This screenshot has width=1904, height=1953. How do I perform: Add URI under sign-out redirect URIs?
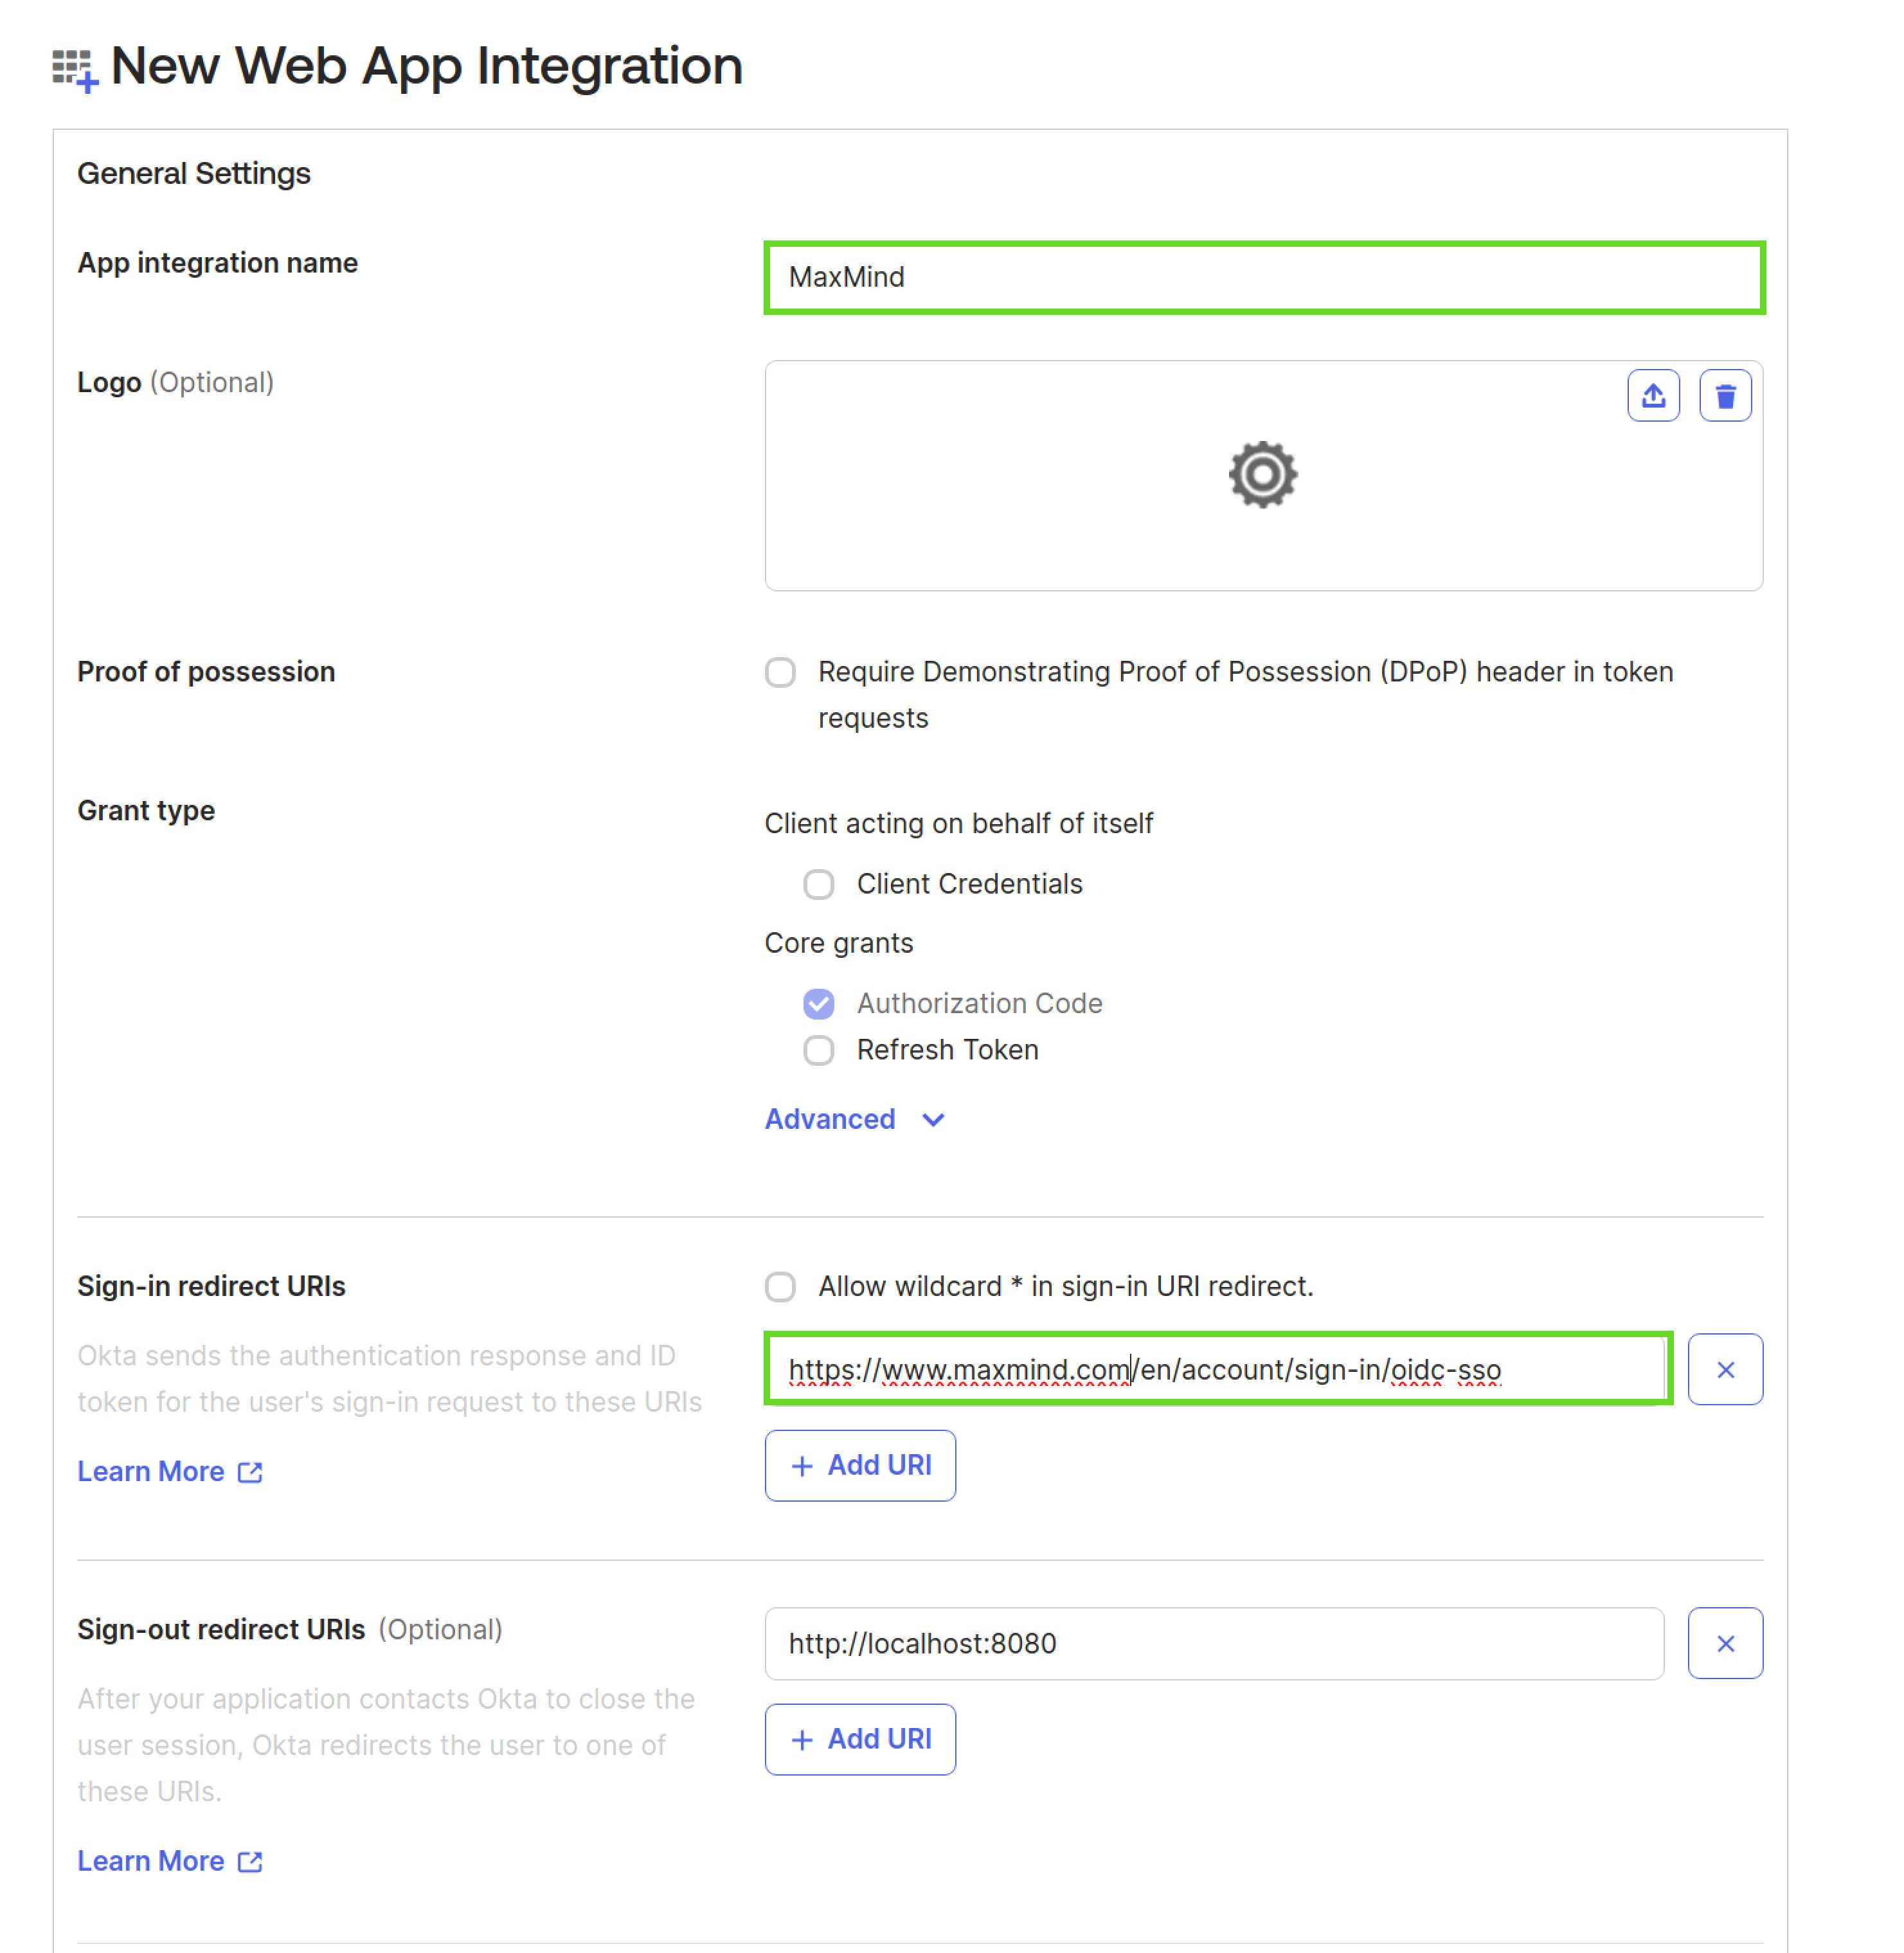click(860, 1739)
